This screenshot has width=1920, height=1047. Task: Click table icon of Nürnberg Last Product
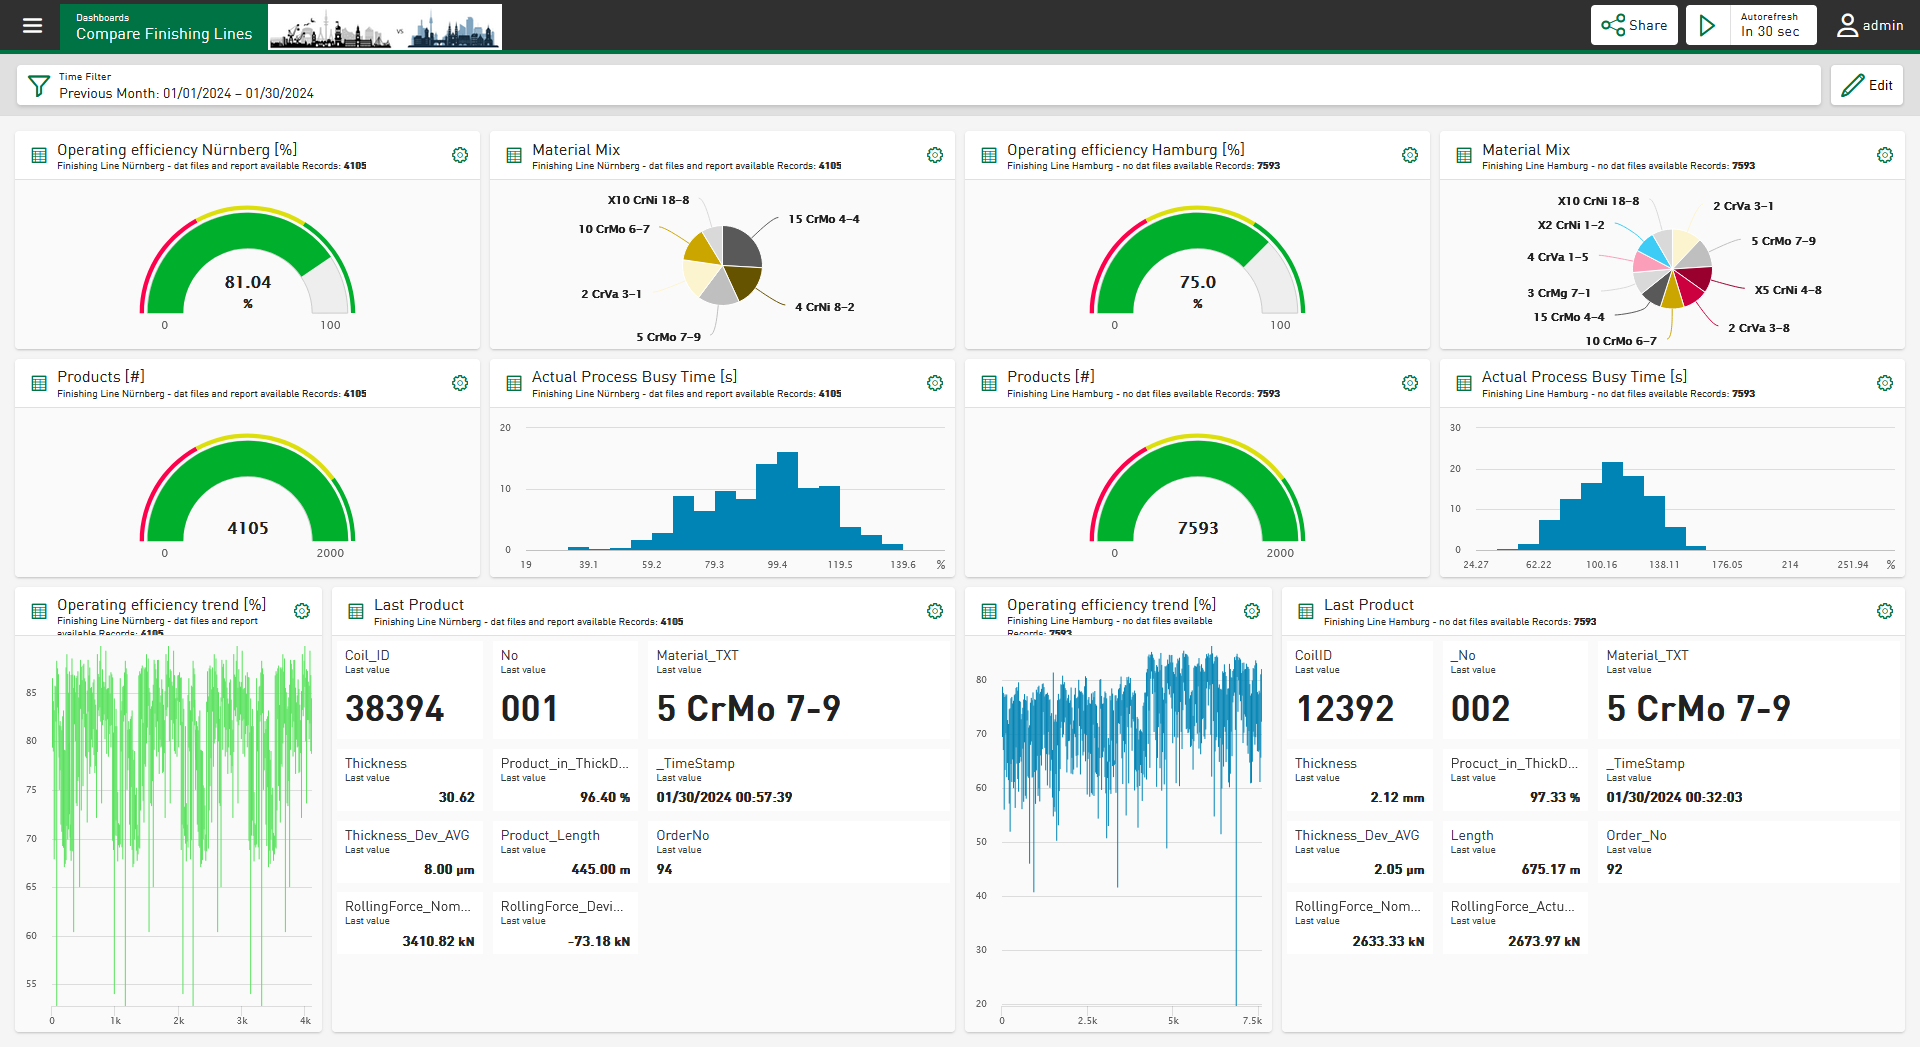point(355,611)
